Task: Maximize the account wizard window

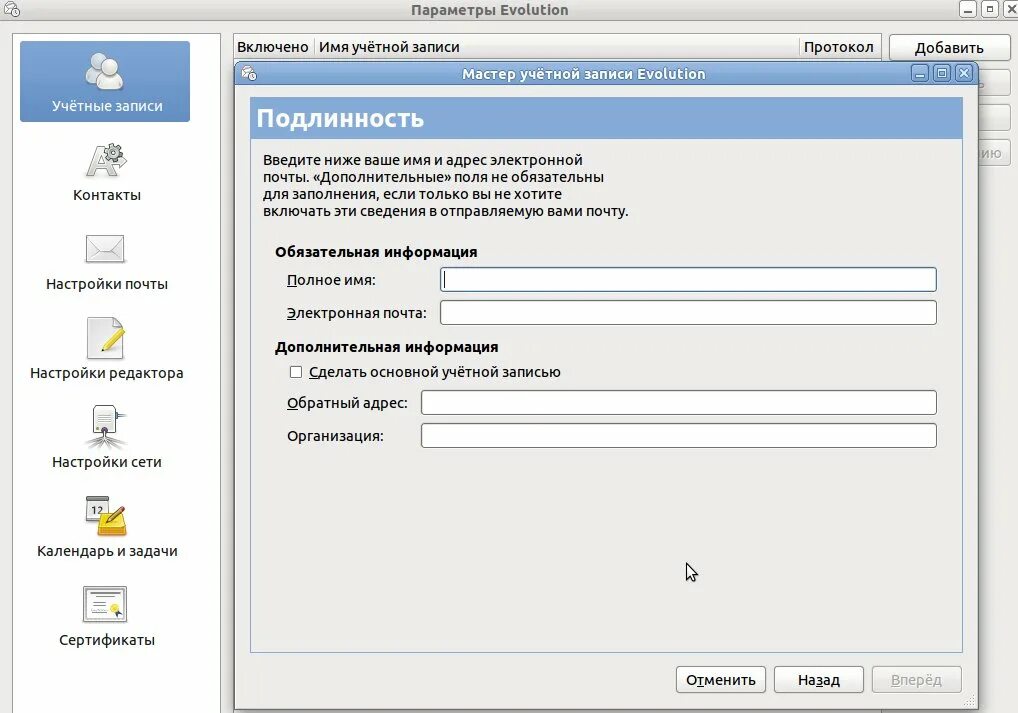Action: (942, 73)
